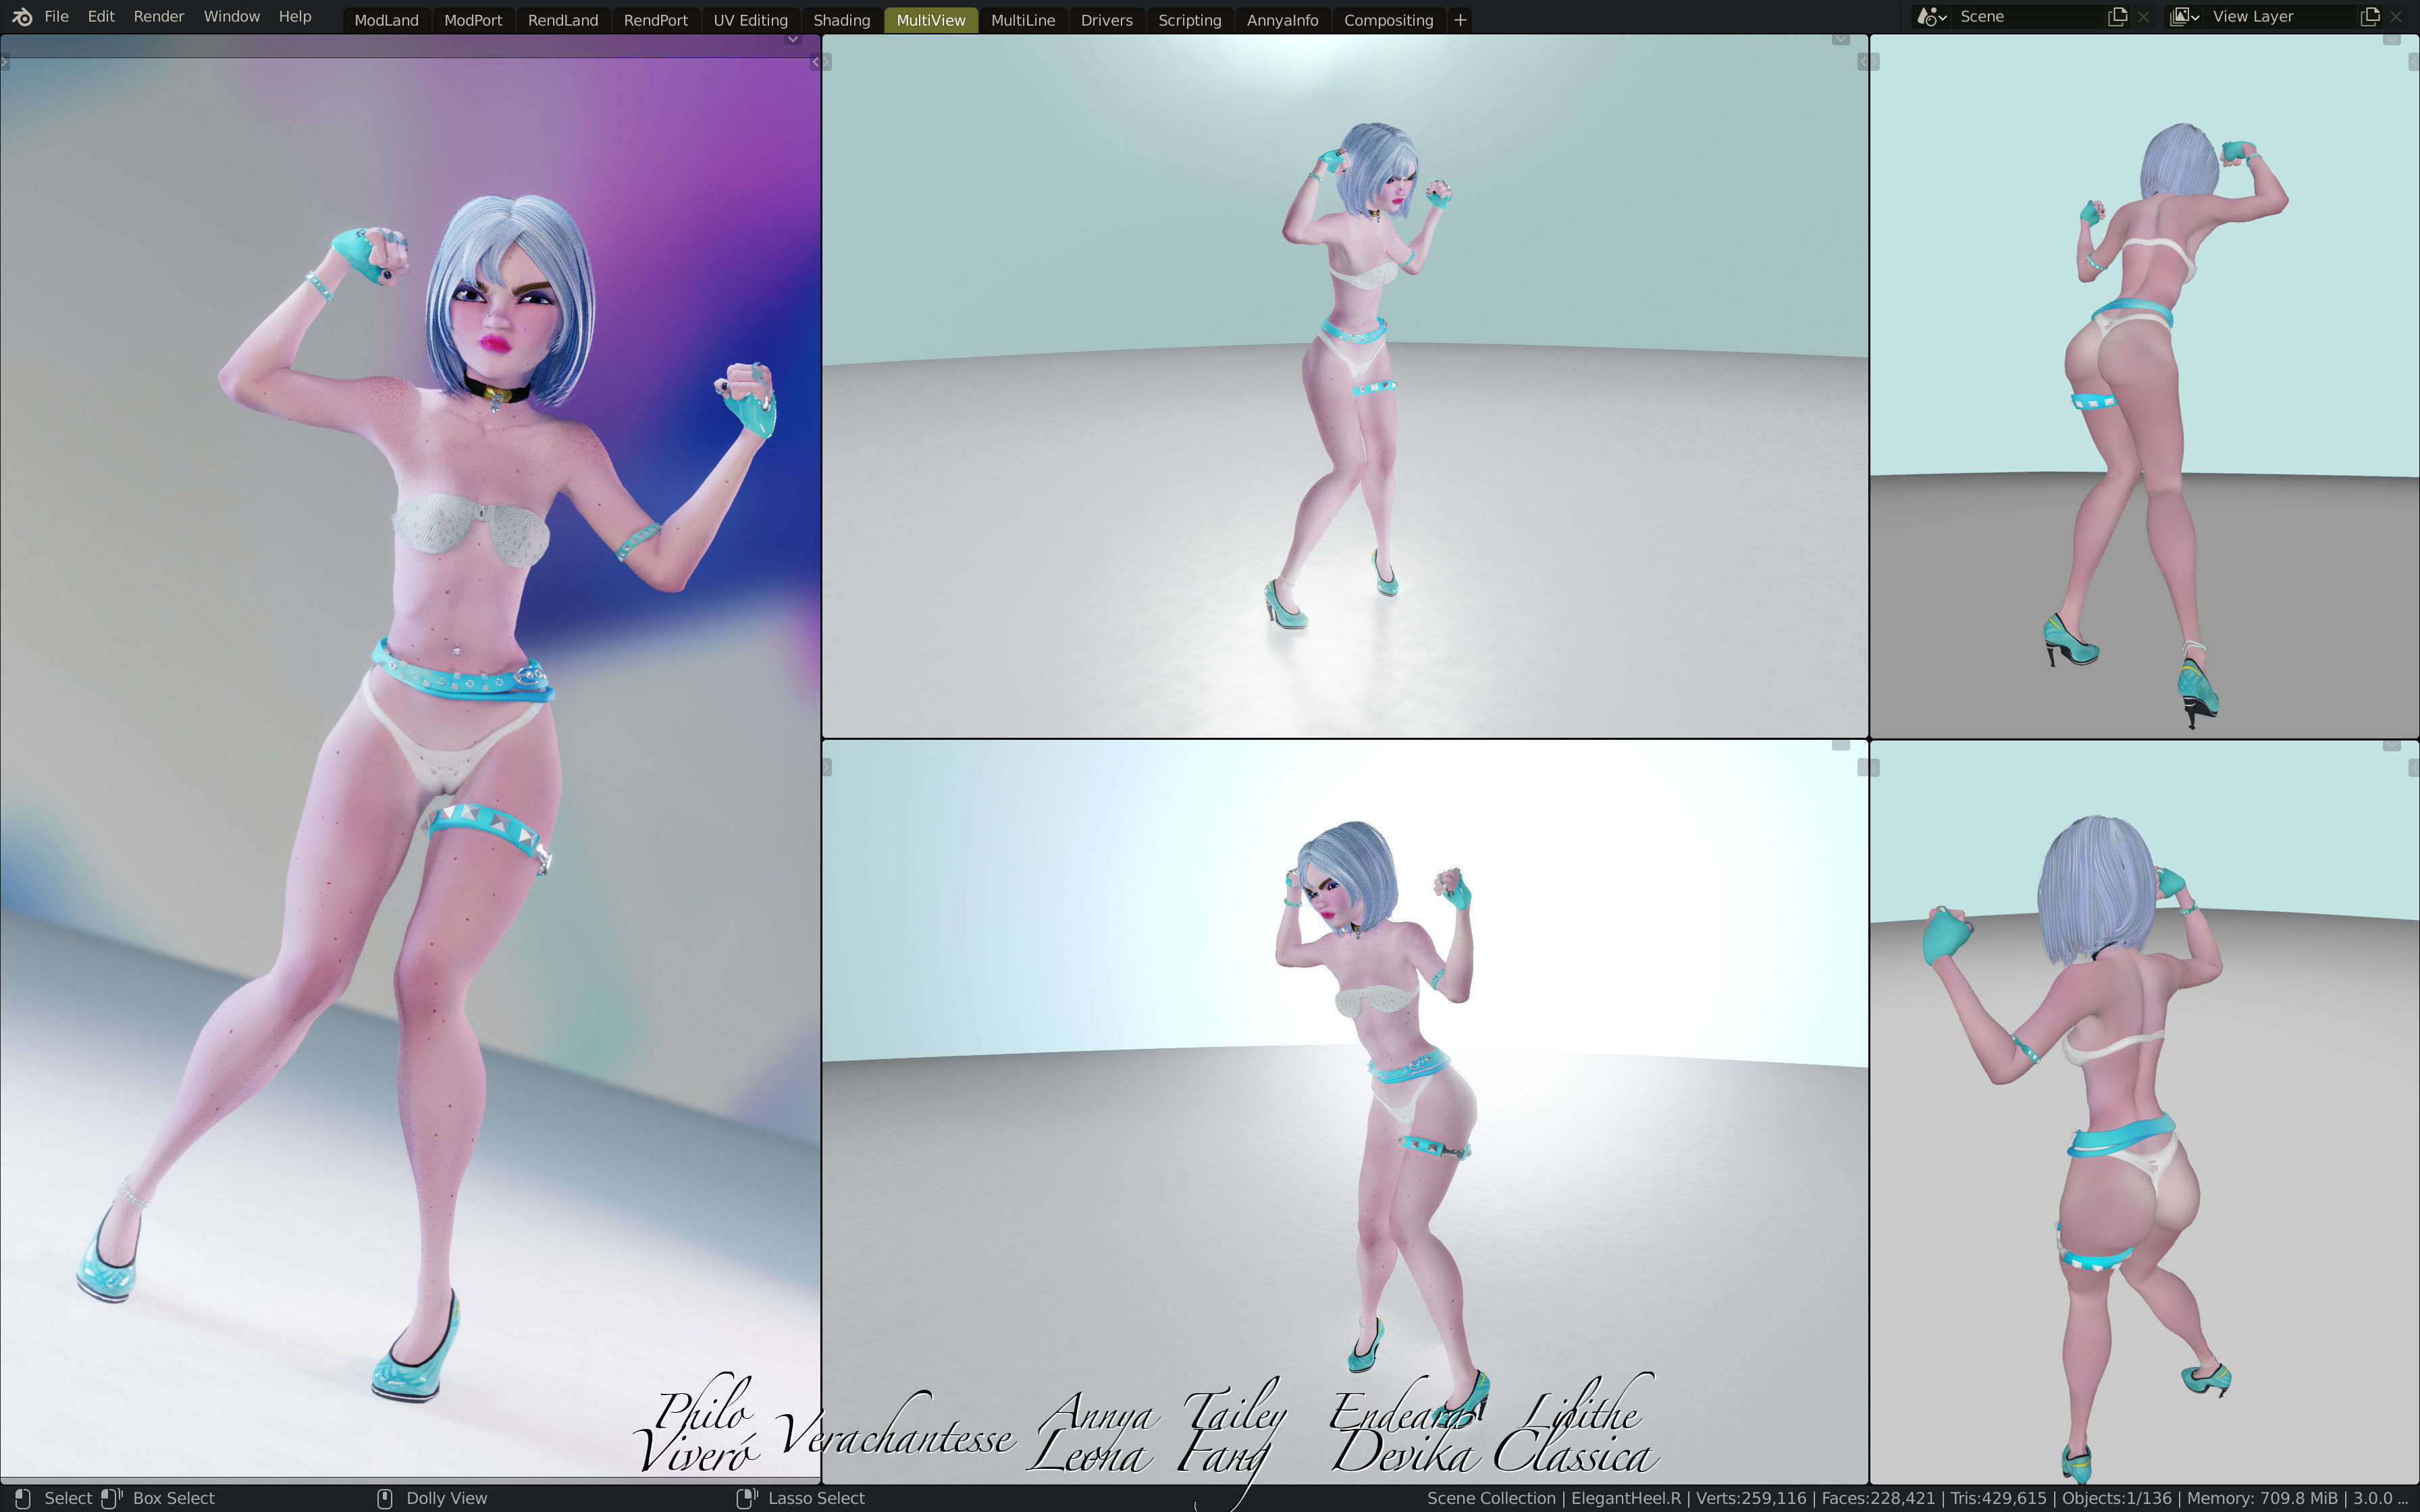2420x1512 pixels.
Task: Switch to the Shading workspace tab
Action: point(842,20)
